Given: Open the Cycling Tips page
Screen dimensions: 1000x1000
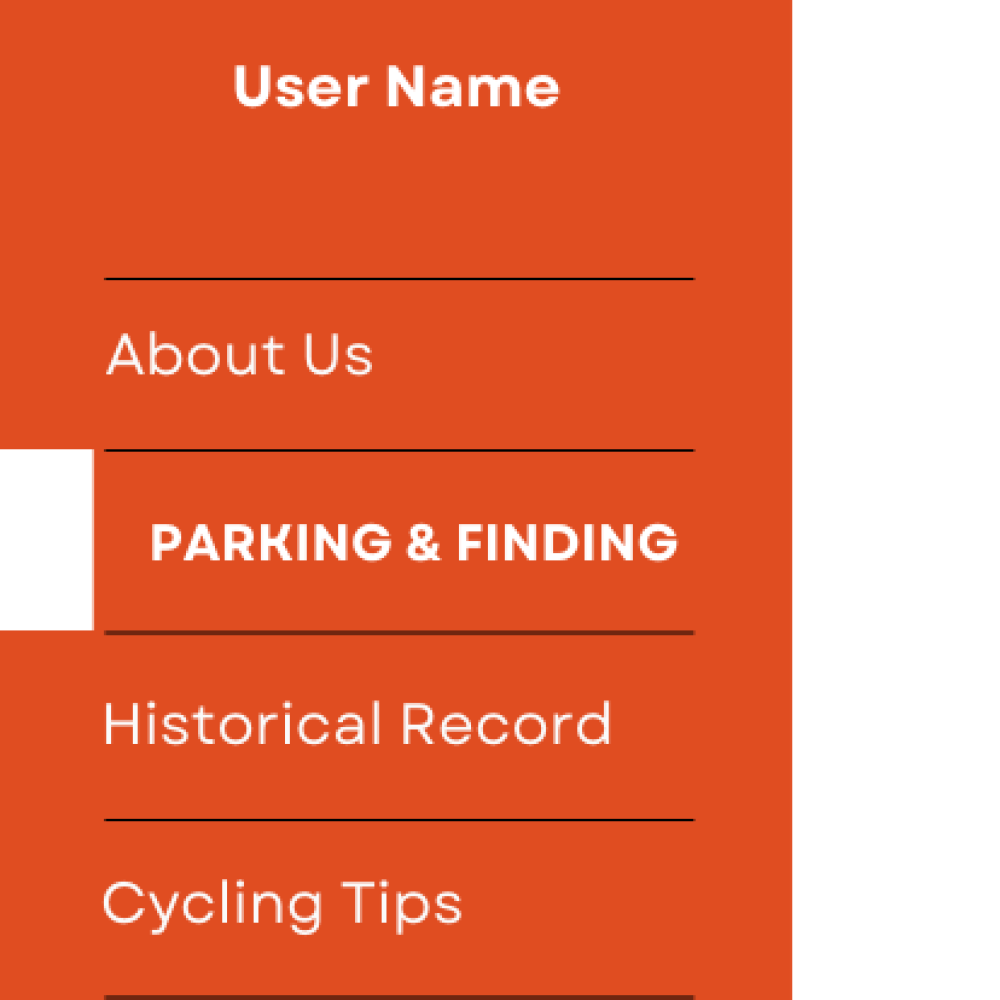Looking at the screenshot, I should click(x=282, y=904).
